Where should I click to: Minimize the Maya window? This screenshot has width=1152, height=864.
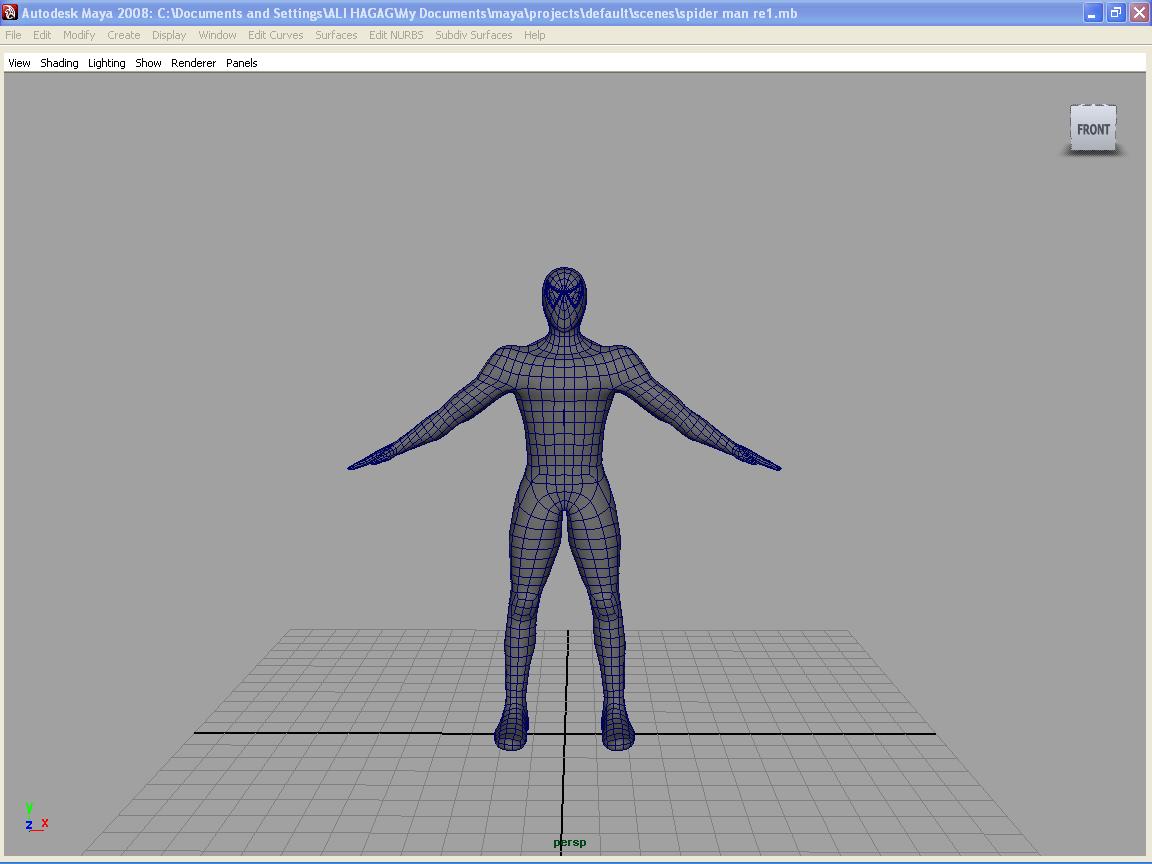click(1092, 13)
